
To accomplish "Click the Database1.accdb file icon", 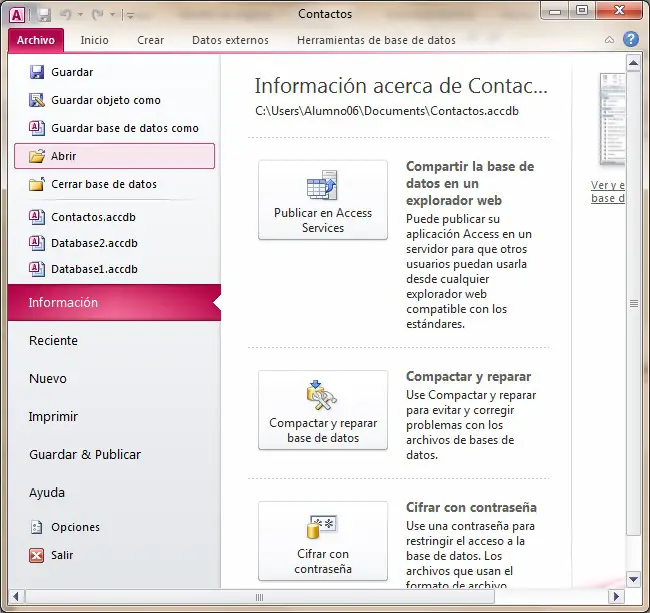I will pos(36,269).
